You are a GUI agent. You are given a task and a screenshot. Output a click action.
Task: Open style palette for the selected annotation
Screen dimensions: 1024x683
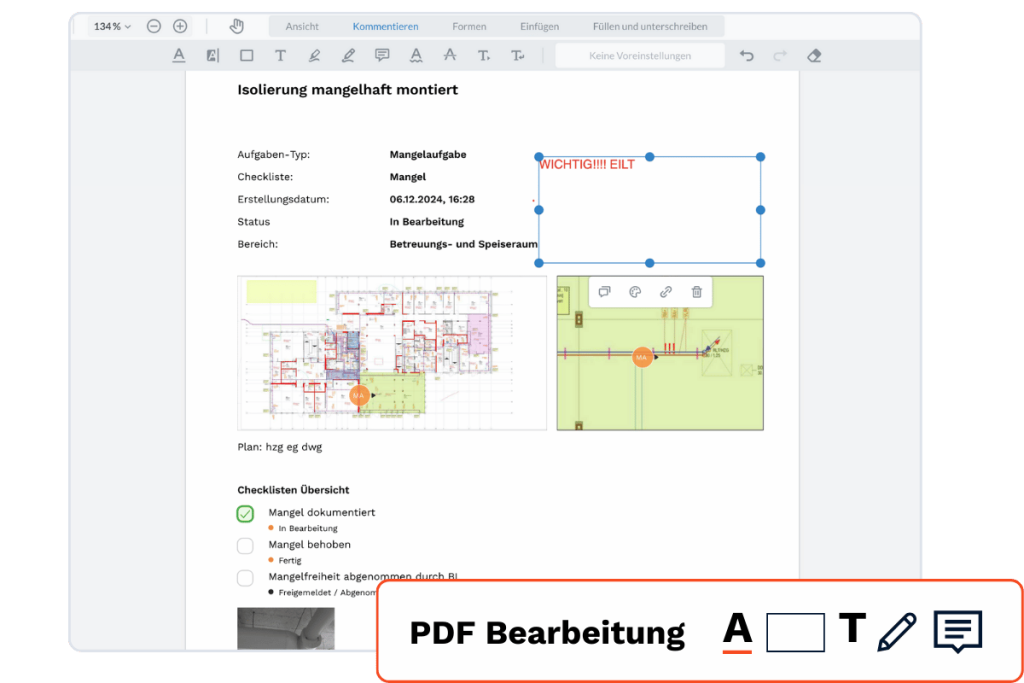tap(634, 292)
